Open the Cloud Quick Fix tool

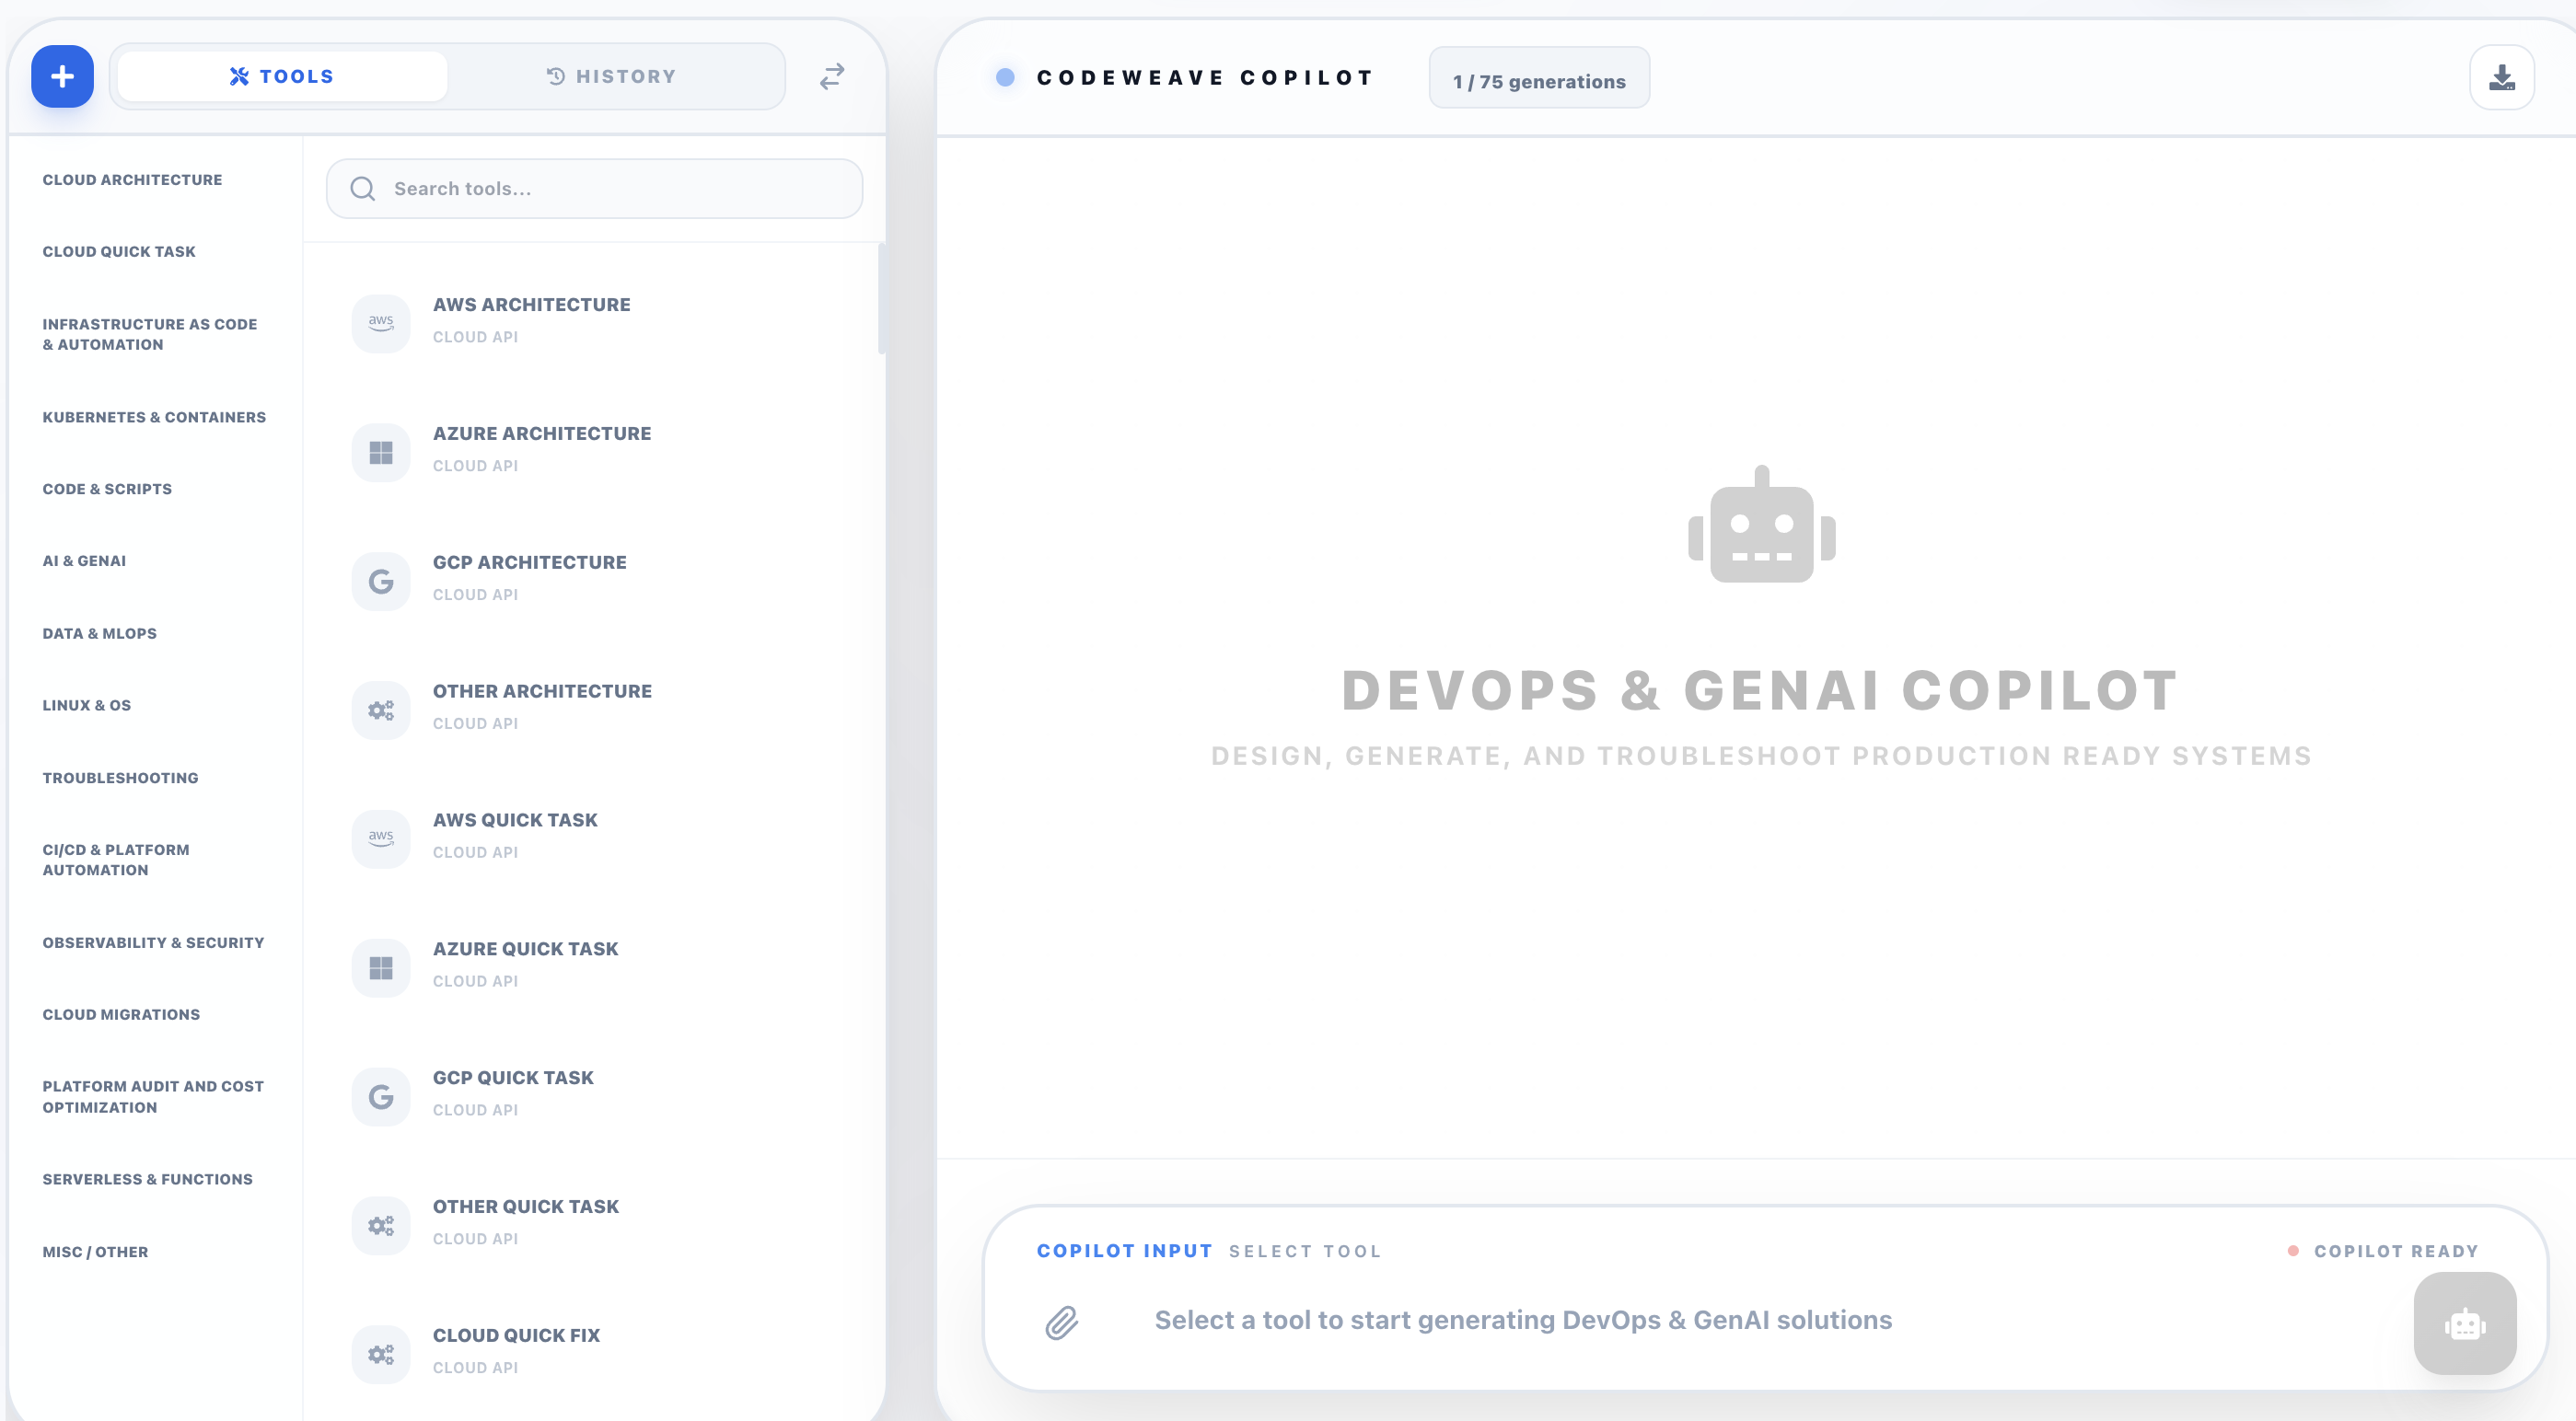click(x=516, y=1349)
